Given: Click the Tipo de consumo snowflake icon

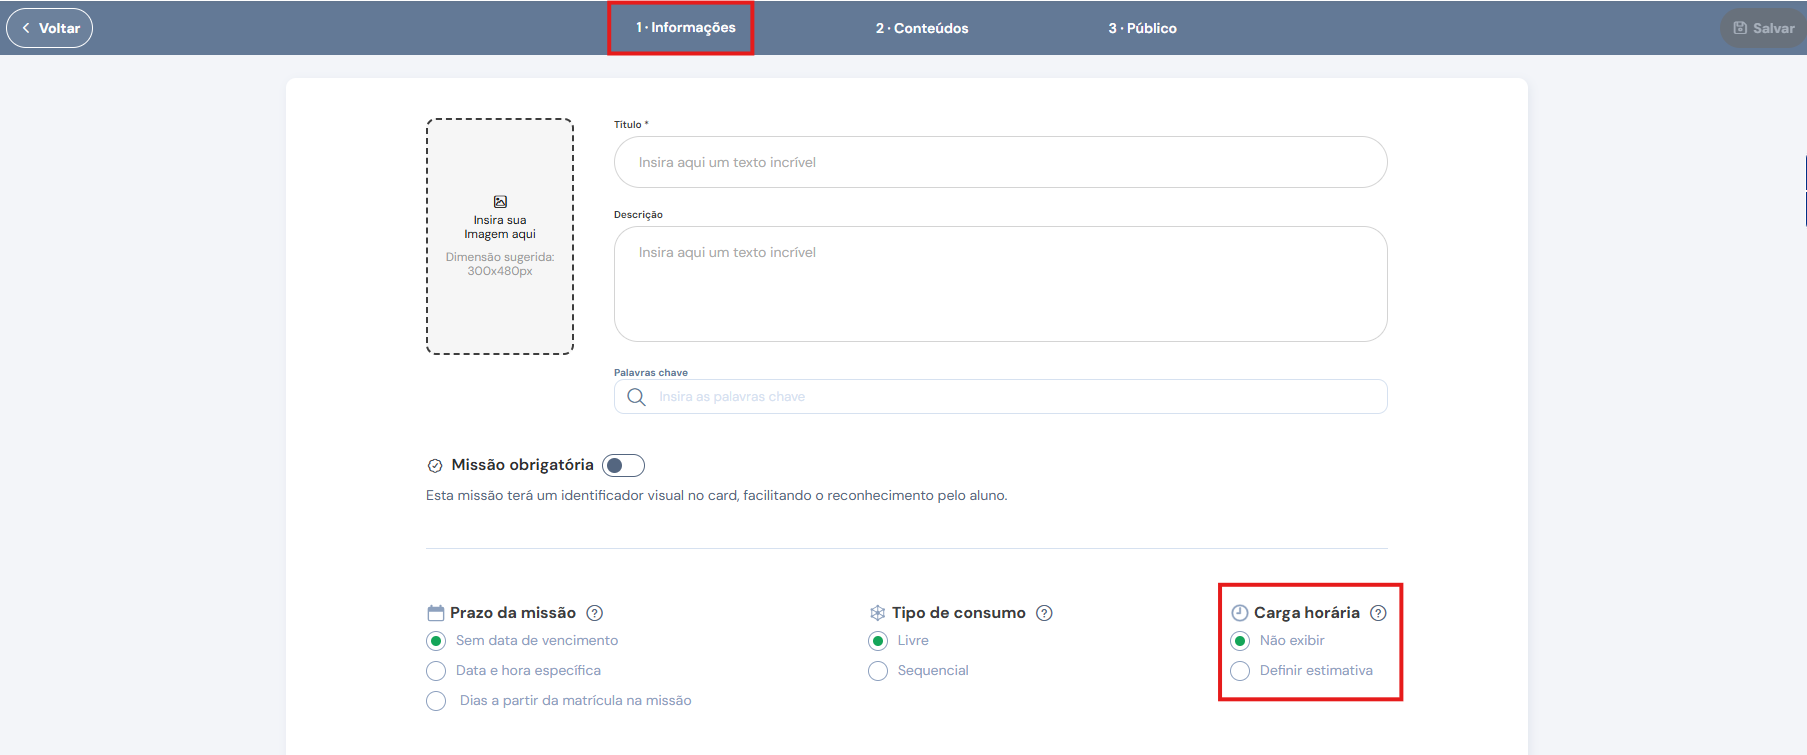Looking at the screenshot, I should [x=877, y=613].
